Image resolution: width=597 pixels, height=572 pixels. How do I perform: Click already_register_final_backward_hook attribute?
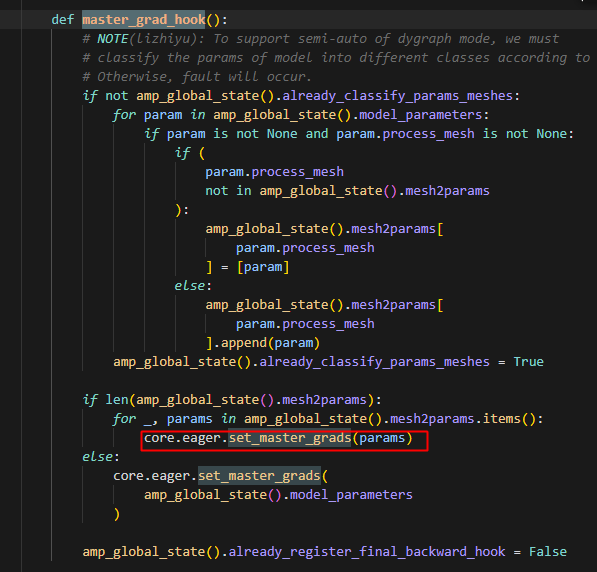point(367,551)
